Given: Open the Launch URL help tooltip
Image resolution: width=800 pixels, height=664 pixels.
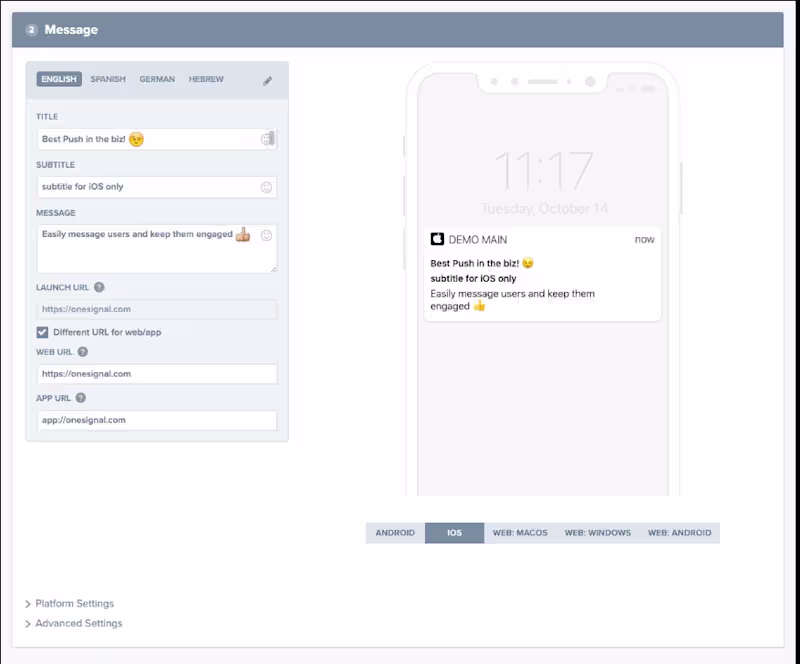Looking at the screenshot, I should click(99, 287).
